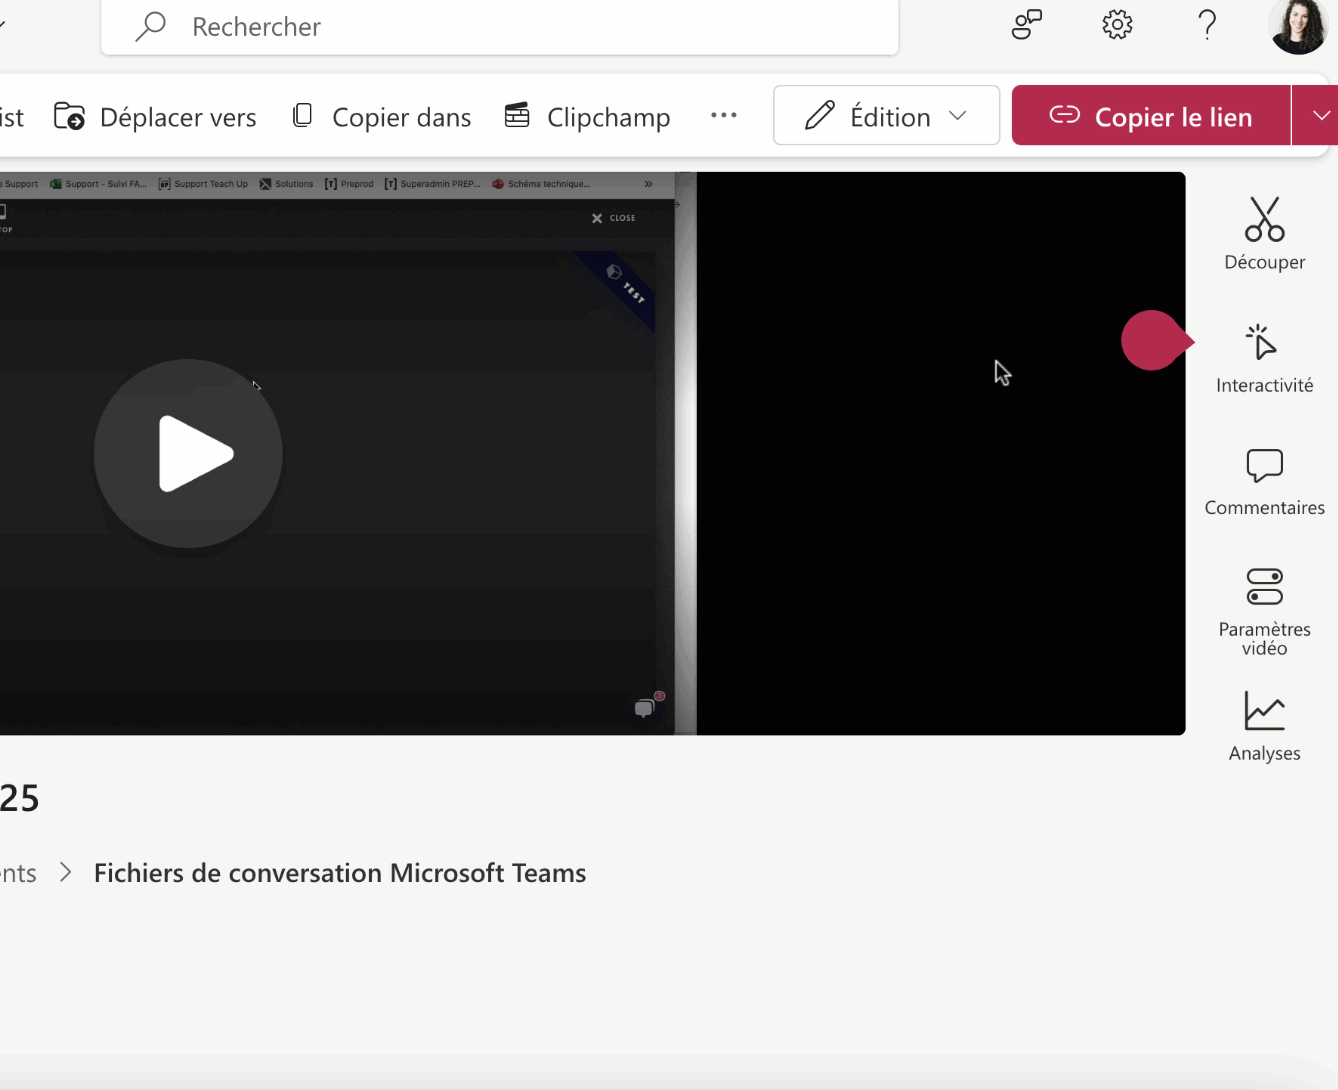Click the pink marker beside Interactivité
Screen dimensions: 1338x1090
pyautogui.click(x=1152, y=341)
